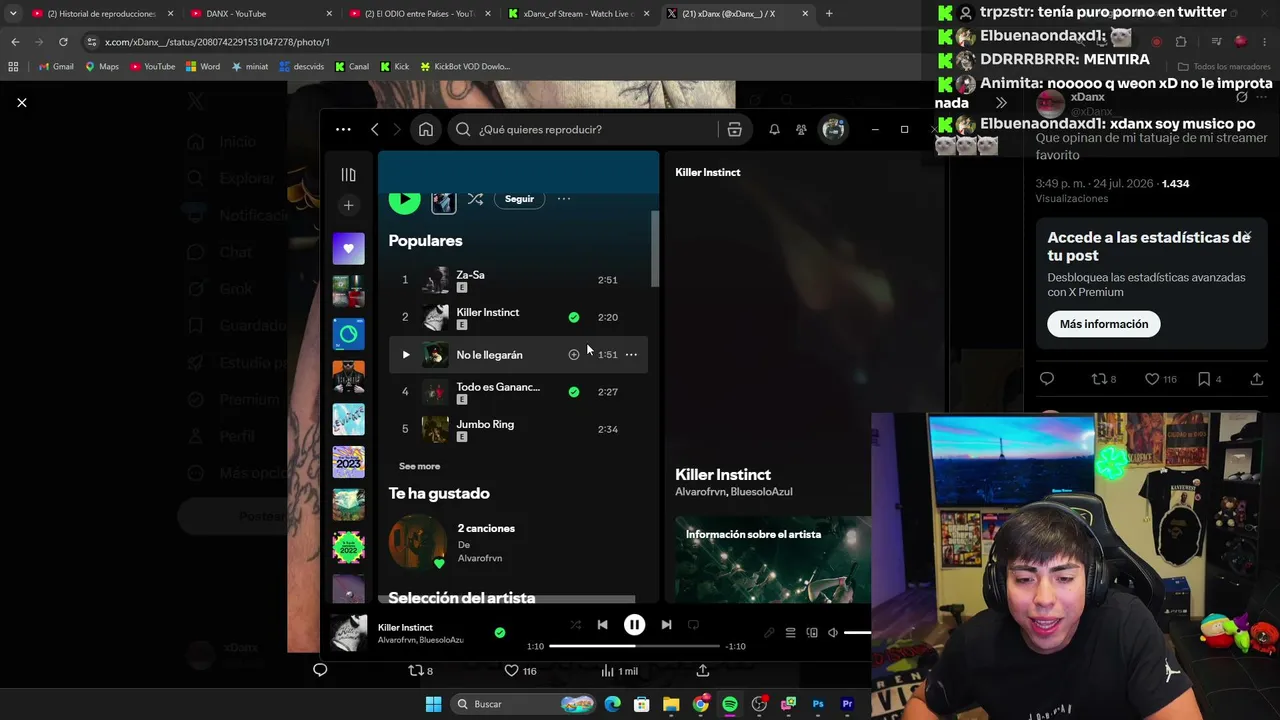Create a new playlist with plus button
This screenshot has height=720, width=1280.
(x=348, y=205)
